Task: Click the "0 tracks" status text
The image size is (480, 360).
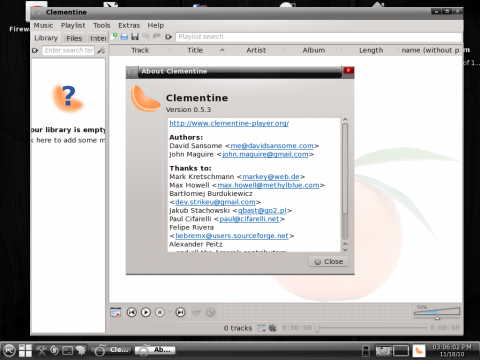Action: [238, 328]
